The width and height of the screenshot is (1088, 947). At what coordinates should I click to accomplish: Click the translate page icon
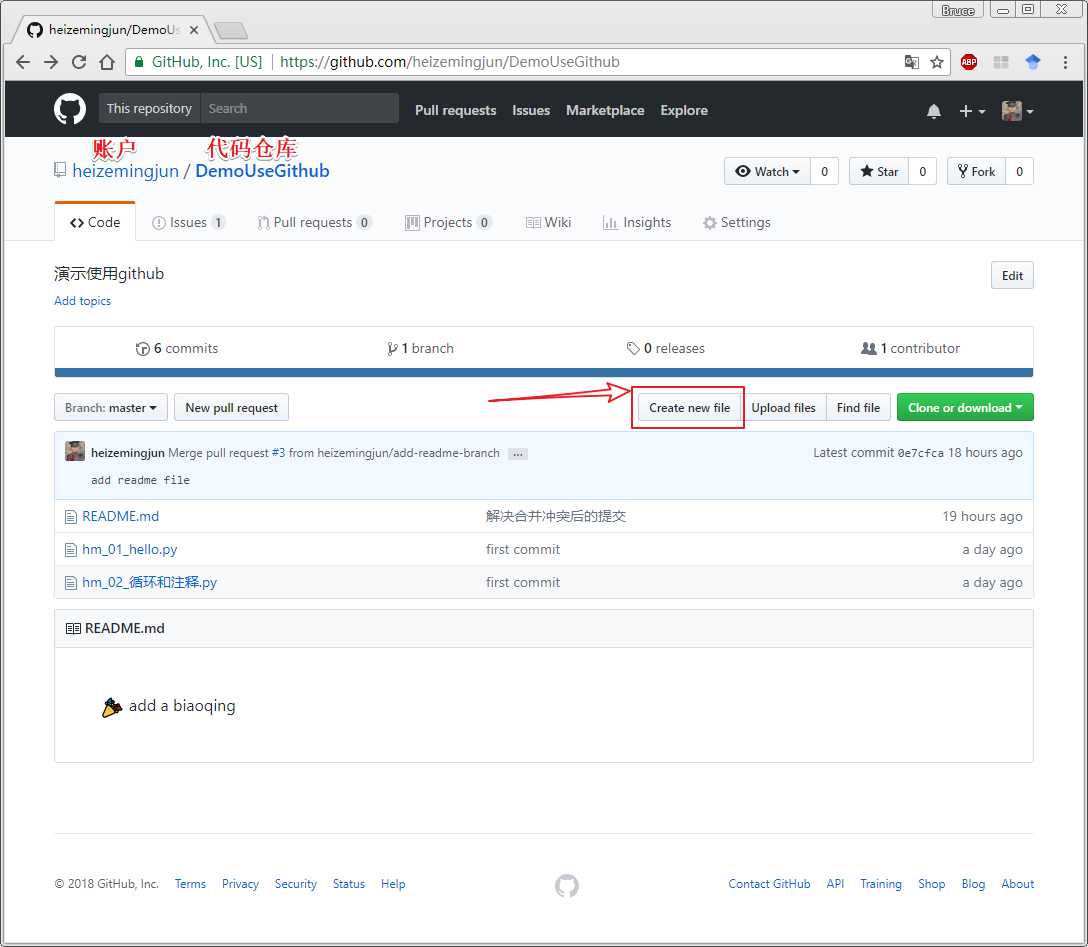[912, 62]
